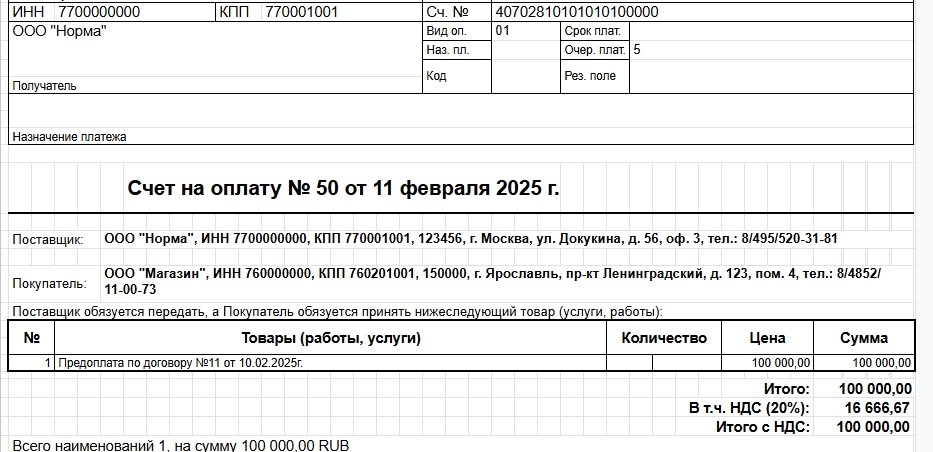Select the Всего наименований summary line

pyautogui.click(x=180, y=444)
